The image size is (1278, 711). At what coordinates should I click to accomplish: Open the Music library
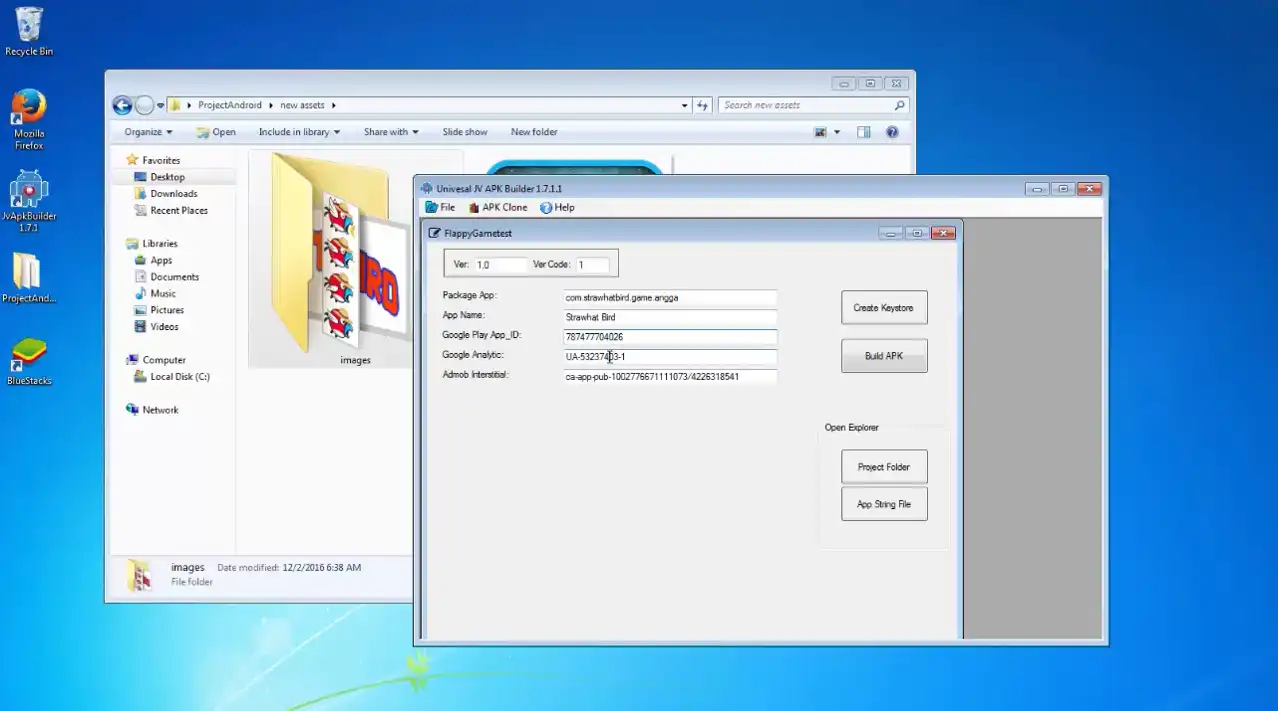click(162, 294)
